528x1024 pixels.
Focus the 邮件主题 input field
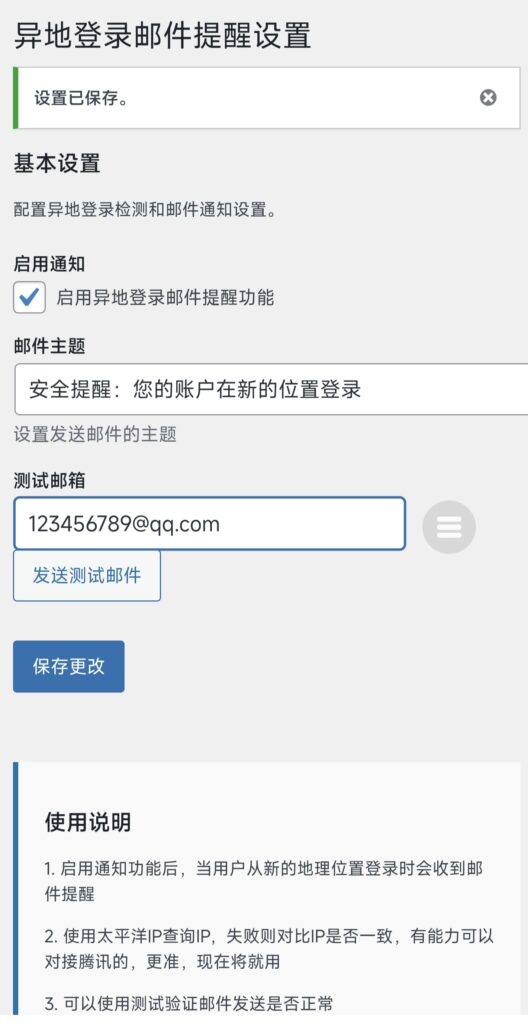tap(271, 390)
